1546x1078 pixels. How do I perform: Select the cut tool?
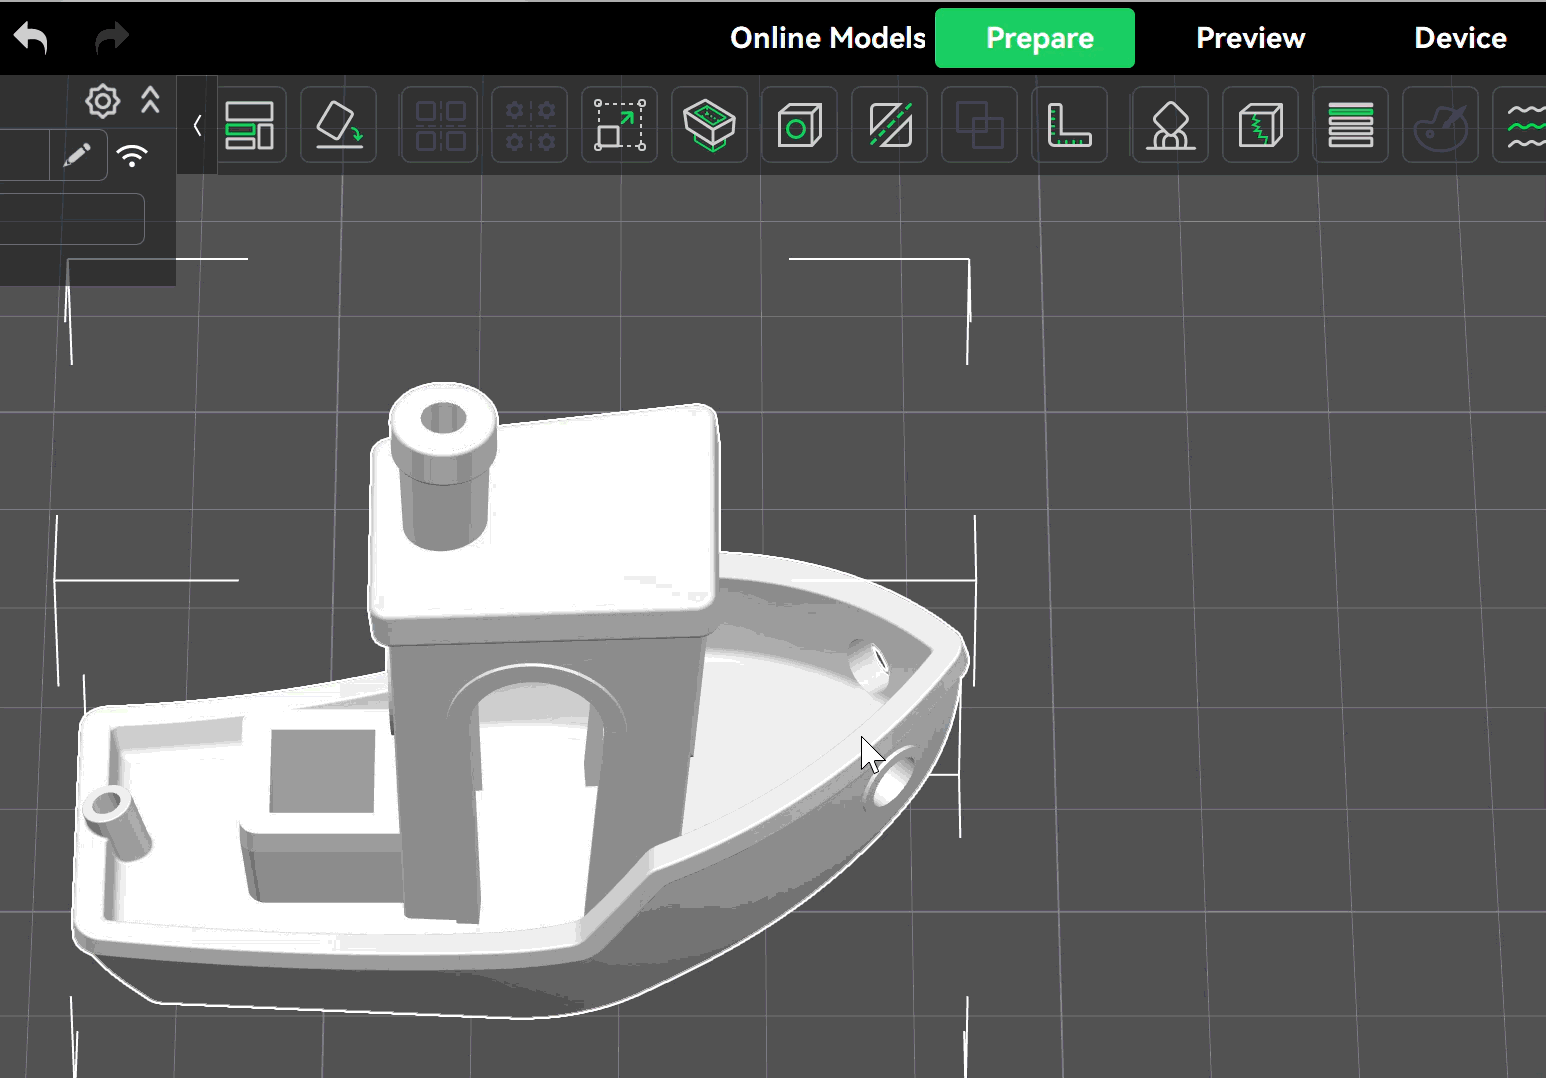[890, 126]
